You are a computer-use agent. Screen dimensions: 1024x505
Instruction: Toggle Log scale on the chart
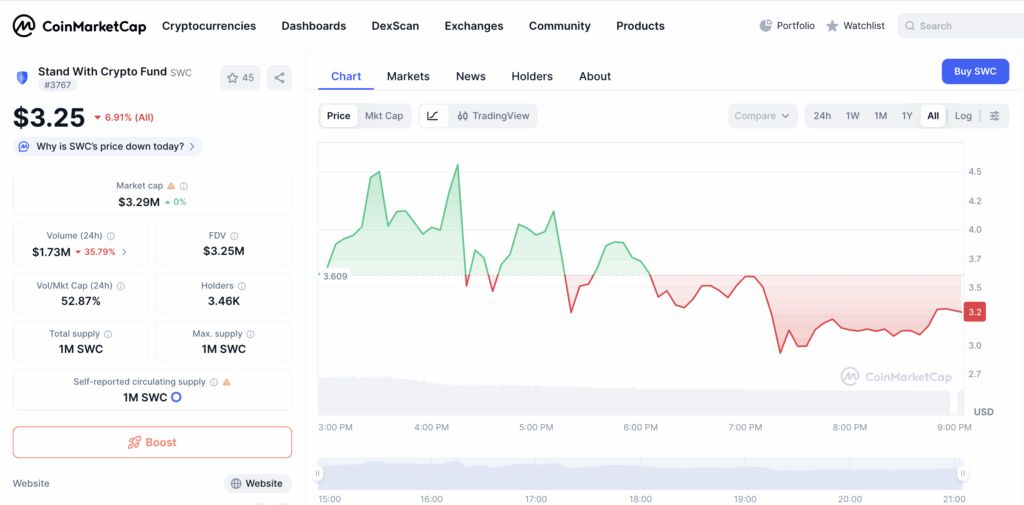[963, 116]
